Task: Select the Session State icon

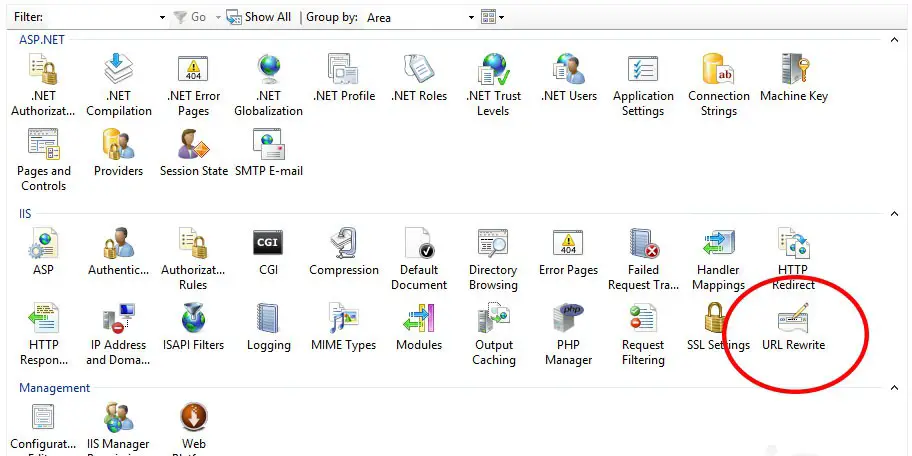Action: click(193, 153)
